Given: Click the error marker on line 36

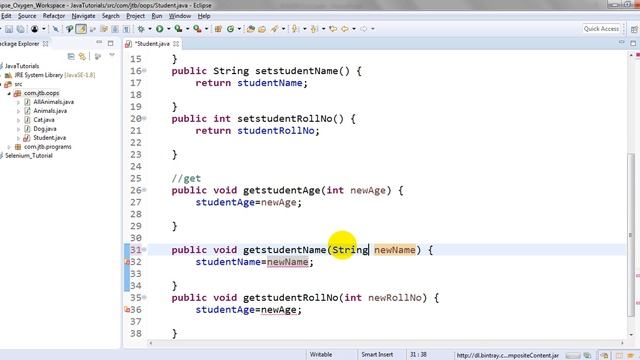Looking at the screenshot, I should point(127,310).
